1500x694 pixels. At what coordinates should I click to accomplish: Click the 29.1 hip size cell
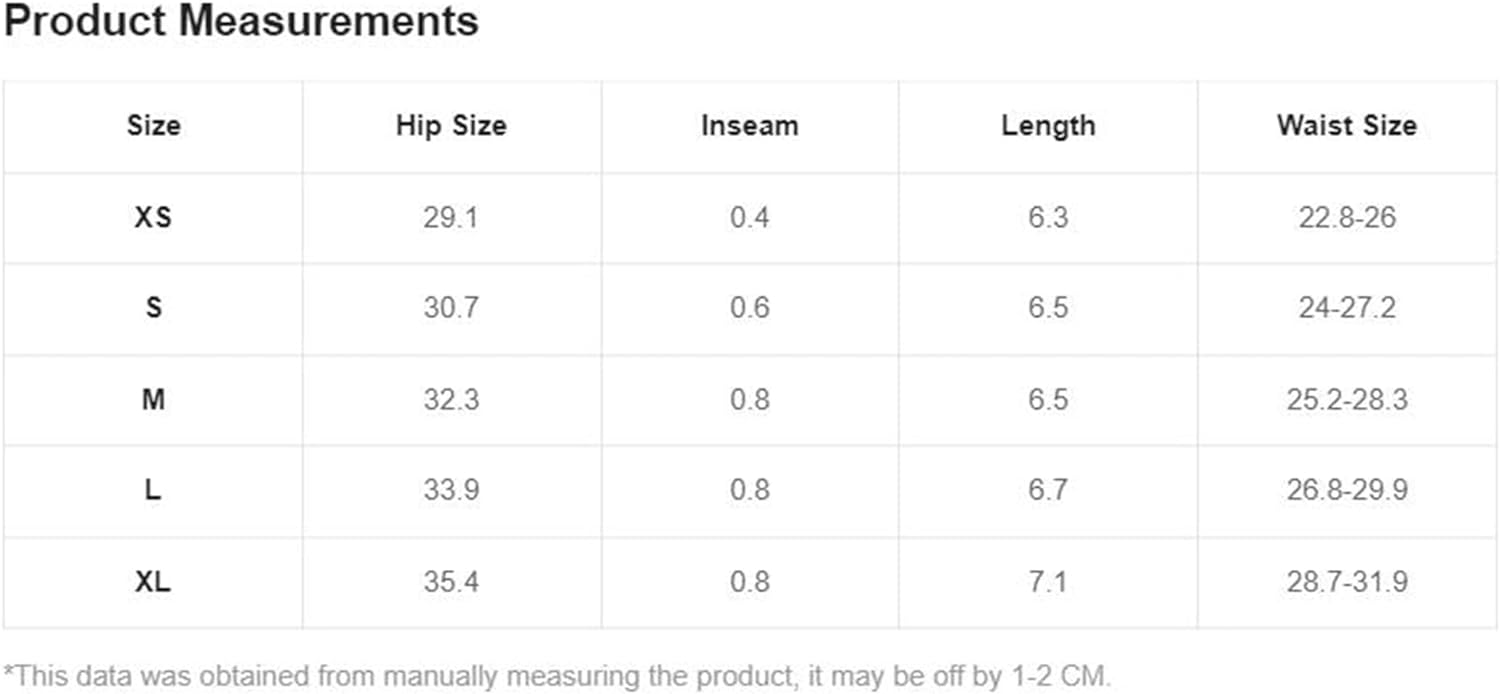pyautogui.click(x=451, y=217)
